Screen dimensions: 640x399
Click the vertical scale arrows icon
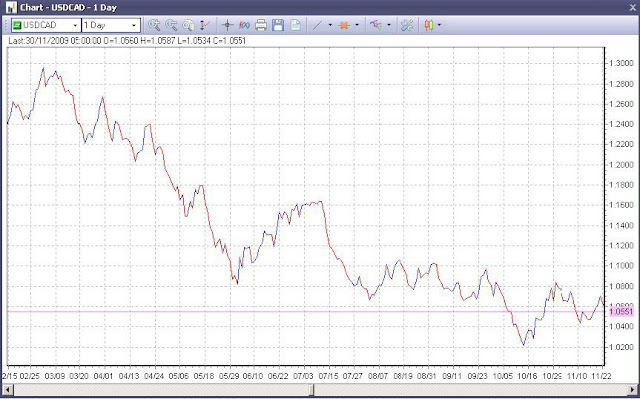pos(204,25)
